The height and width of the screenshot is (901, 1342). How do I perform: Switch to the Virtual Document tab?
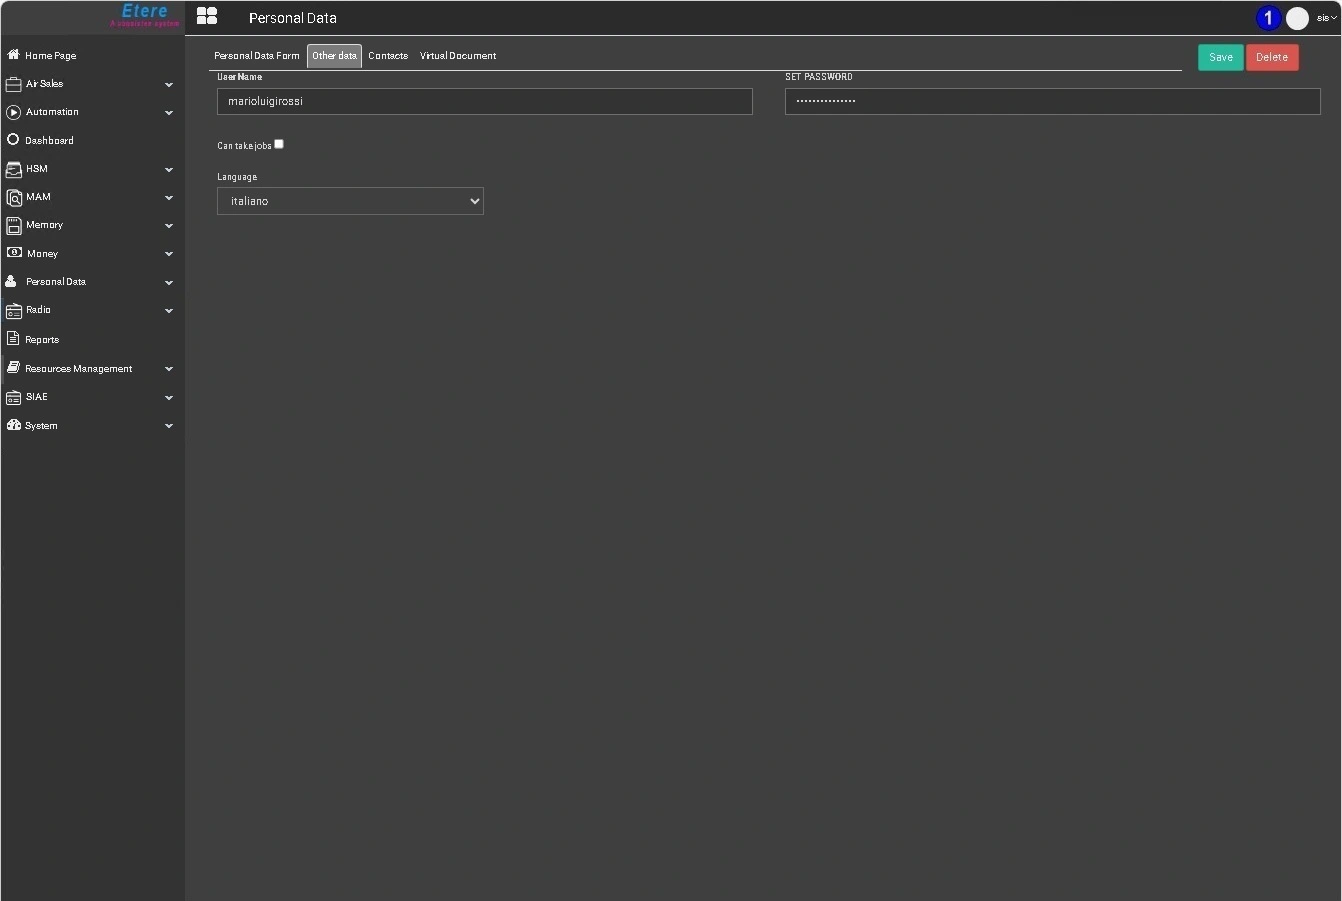click(x=458, y=56)
